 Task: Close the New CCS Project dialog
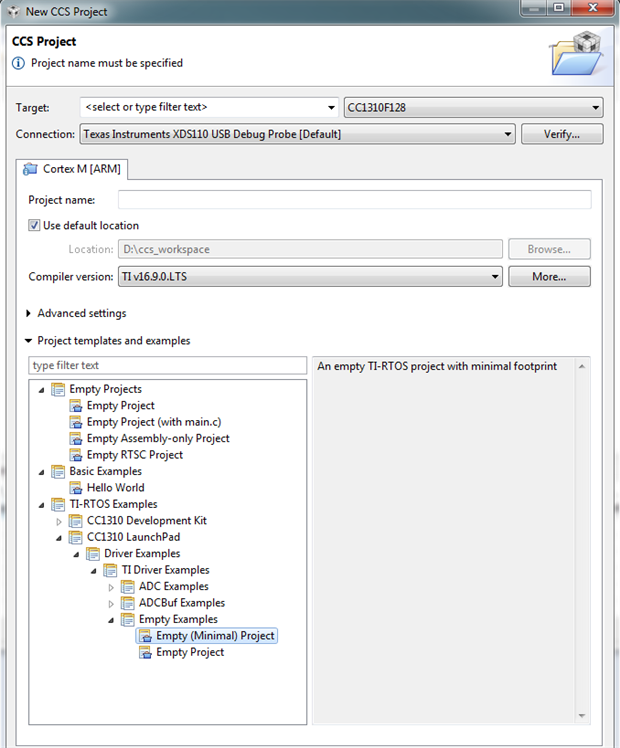[x=593, y=8]
